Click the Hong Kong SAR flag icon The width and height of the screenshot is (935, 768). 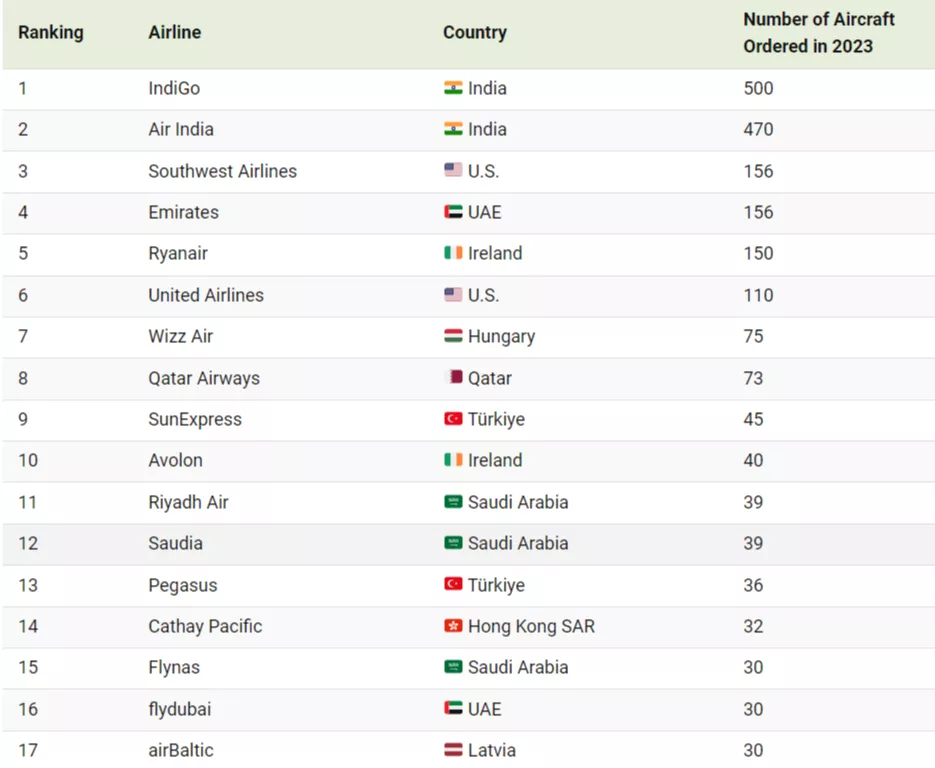453,626
